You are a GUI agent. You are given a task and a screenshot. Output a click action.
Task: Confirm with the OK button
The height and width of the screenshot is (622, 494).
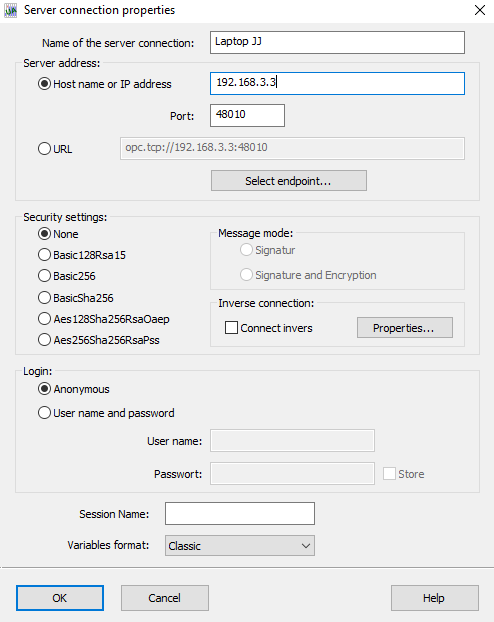(60, 598)
